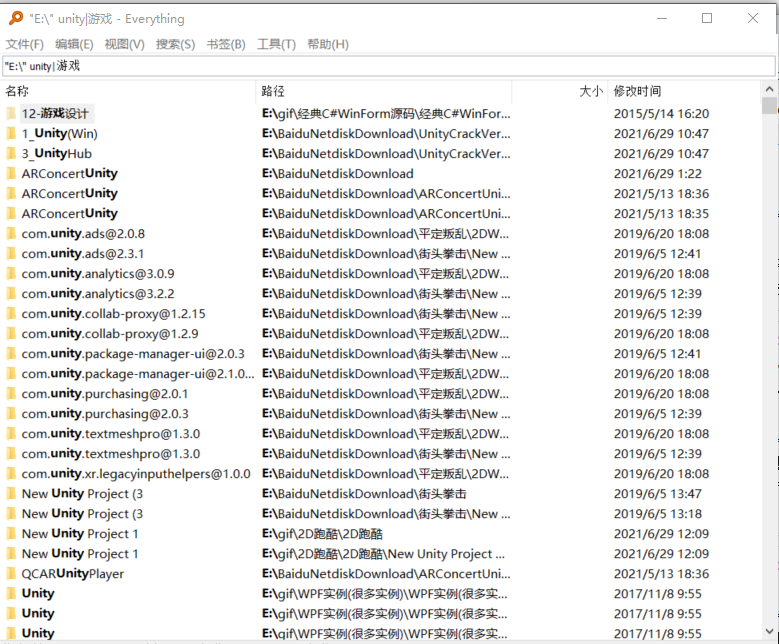The image size is (779, 644).
Task: Click the vertical scrollbar up arrow
Action: coord(769,89)
